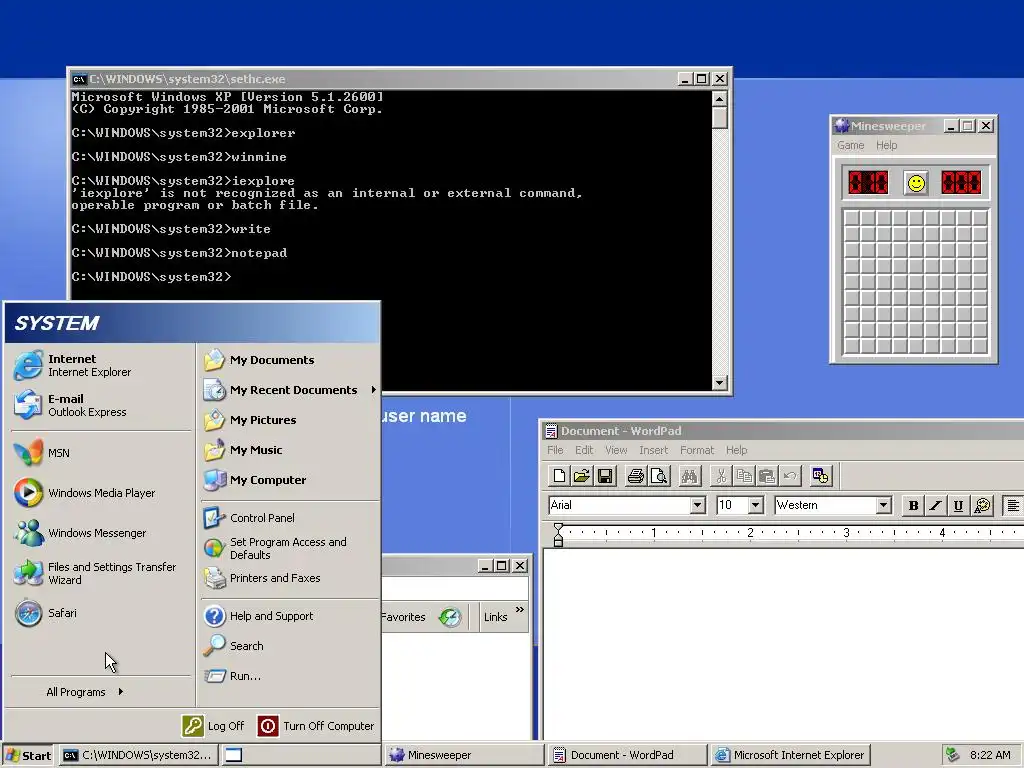This screenshot has height=768, width=1024.
Task: Toggle Italic formatting in WordPad
Action: point(936,505)
